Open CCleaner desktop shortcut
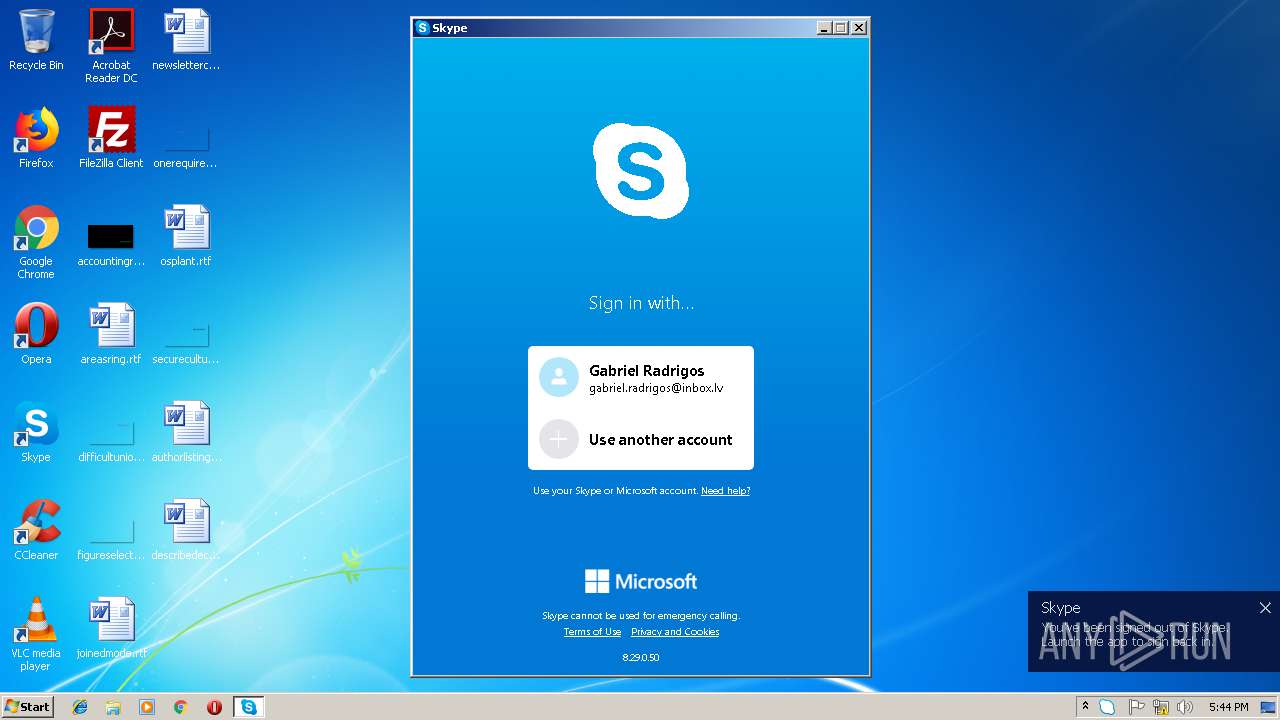This screenshot has height=720, width=1280. [x=36, y=530]
